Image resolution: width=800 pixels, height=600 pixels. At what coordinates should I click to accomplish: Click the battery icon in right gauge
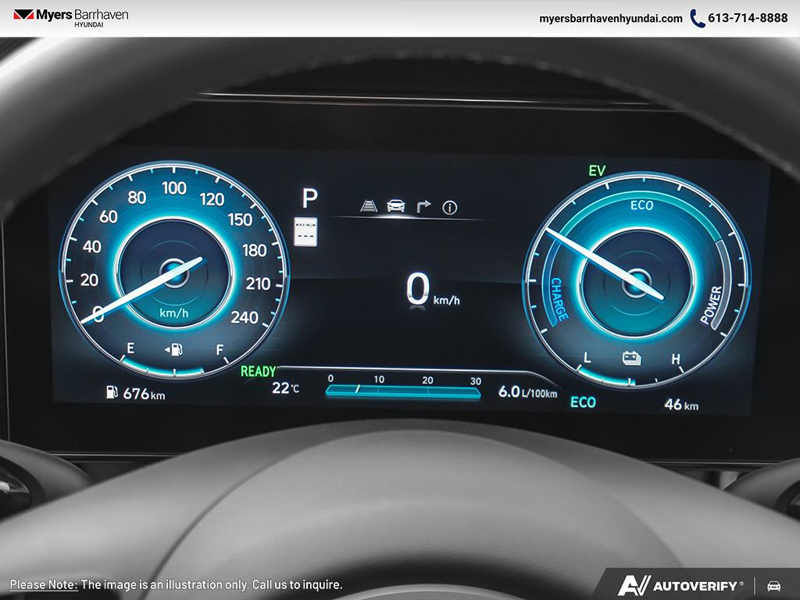point(631,357)
